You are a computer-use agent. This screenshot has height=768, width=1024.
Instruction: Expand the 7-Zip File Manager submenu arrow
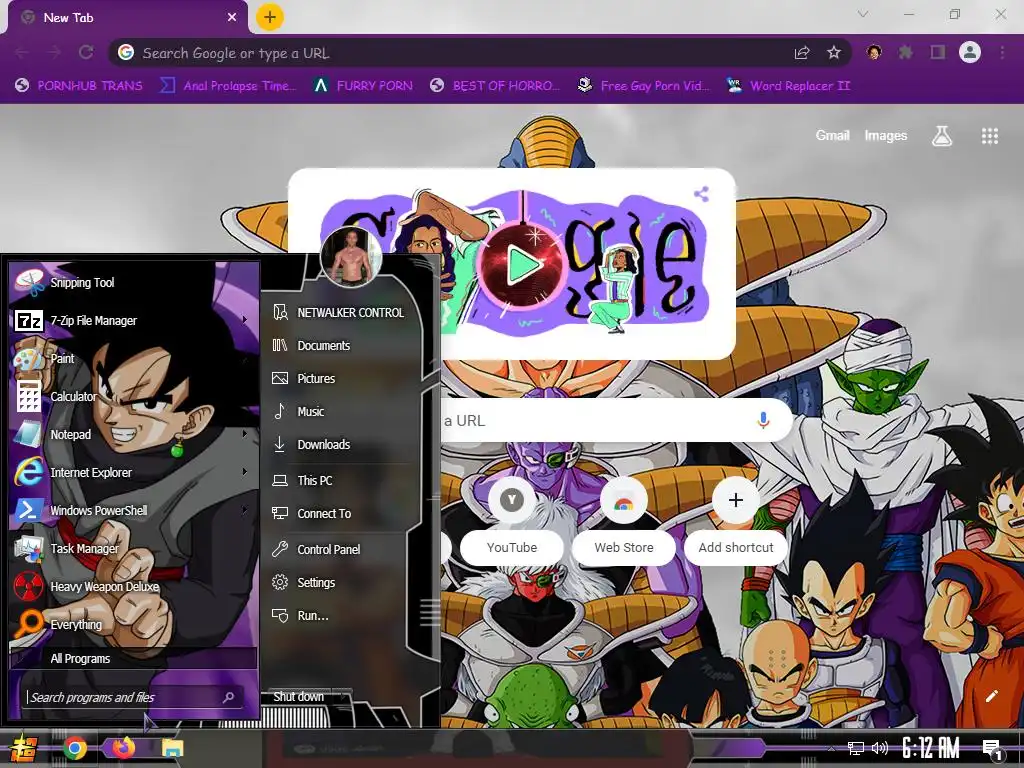tap(245, 319)
